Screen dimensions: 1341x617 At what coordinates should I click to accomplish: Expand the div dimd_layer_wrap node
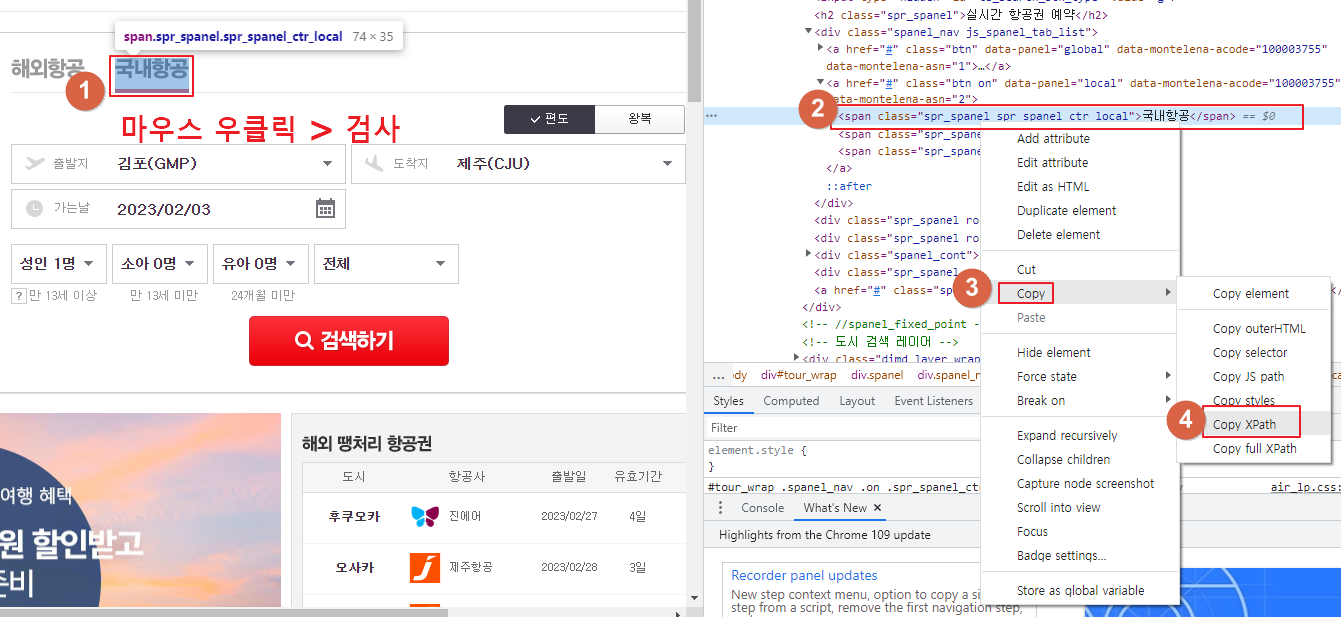(797, 357)
